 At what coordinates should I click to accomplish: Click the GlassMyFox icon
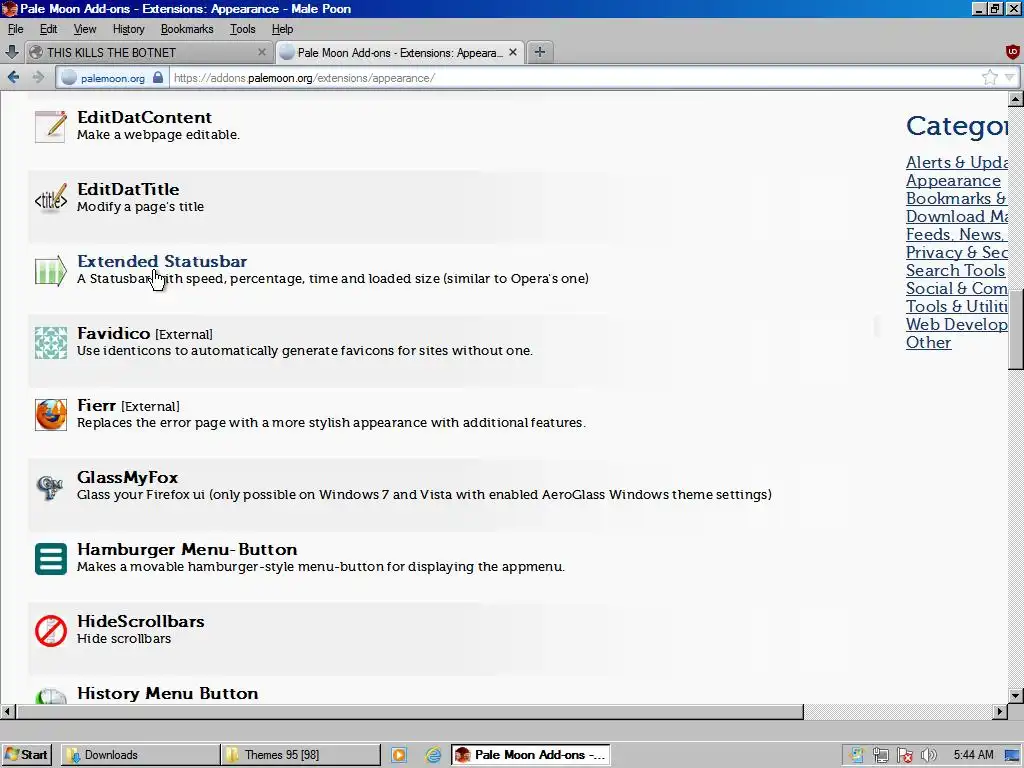(x=51, y=487)
